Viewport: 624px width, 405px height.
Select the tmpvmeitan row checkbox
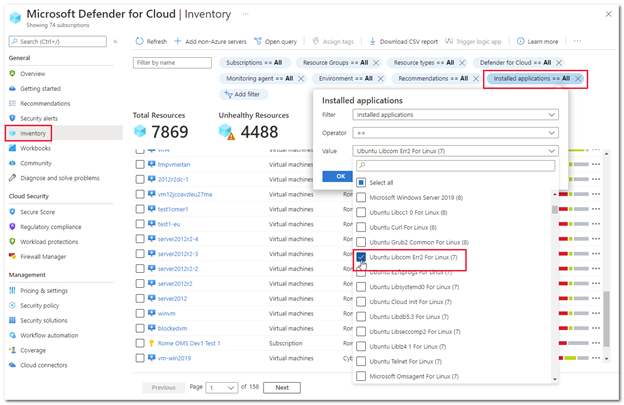click(140, 164)
